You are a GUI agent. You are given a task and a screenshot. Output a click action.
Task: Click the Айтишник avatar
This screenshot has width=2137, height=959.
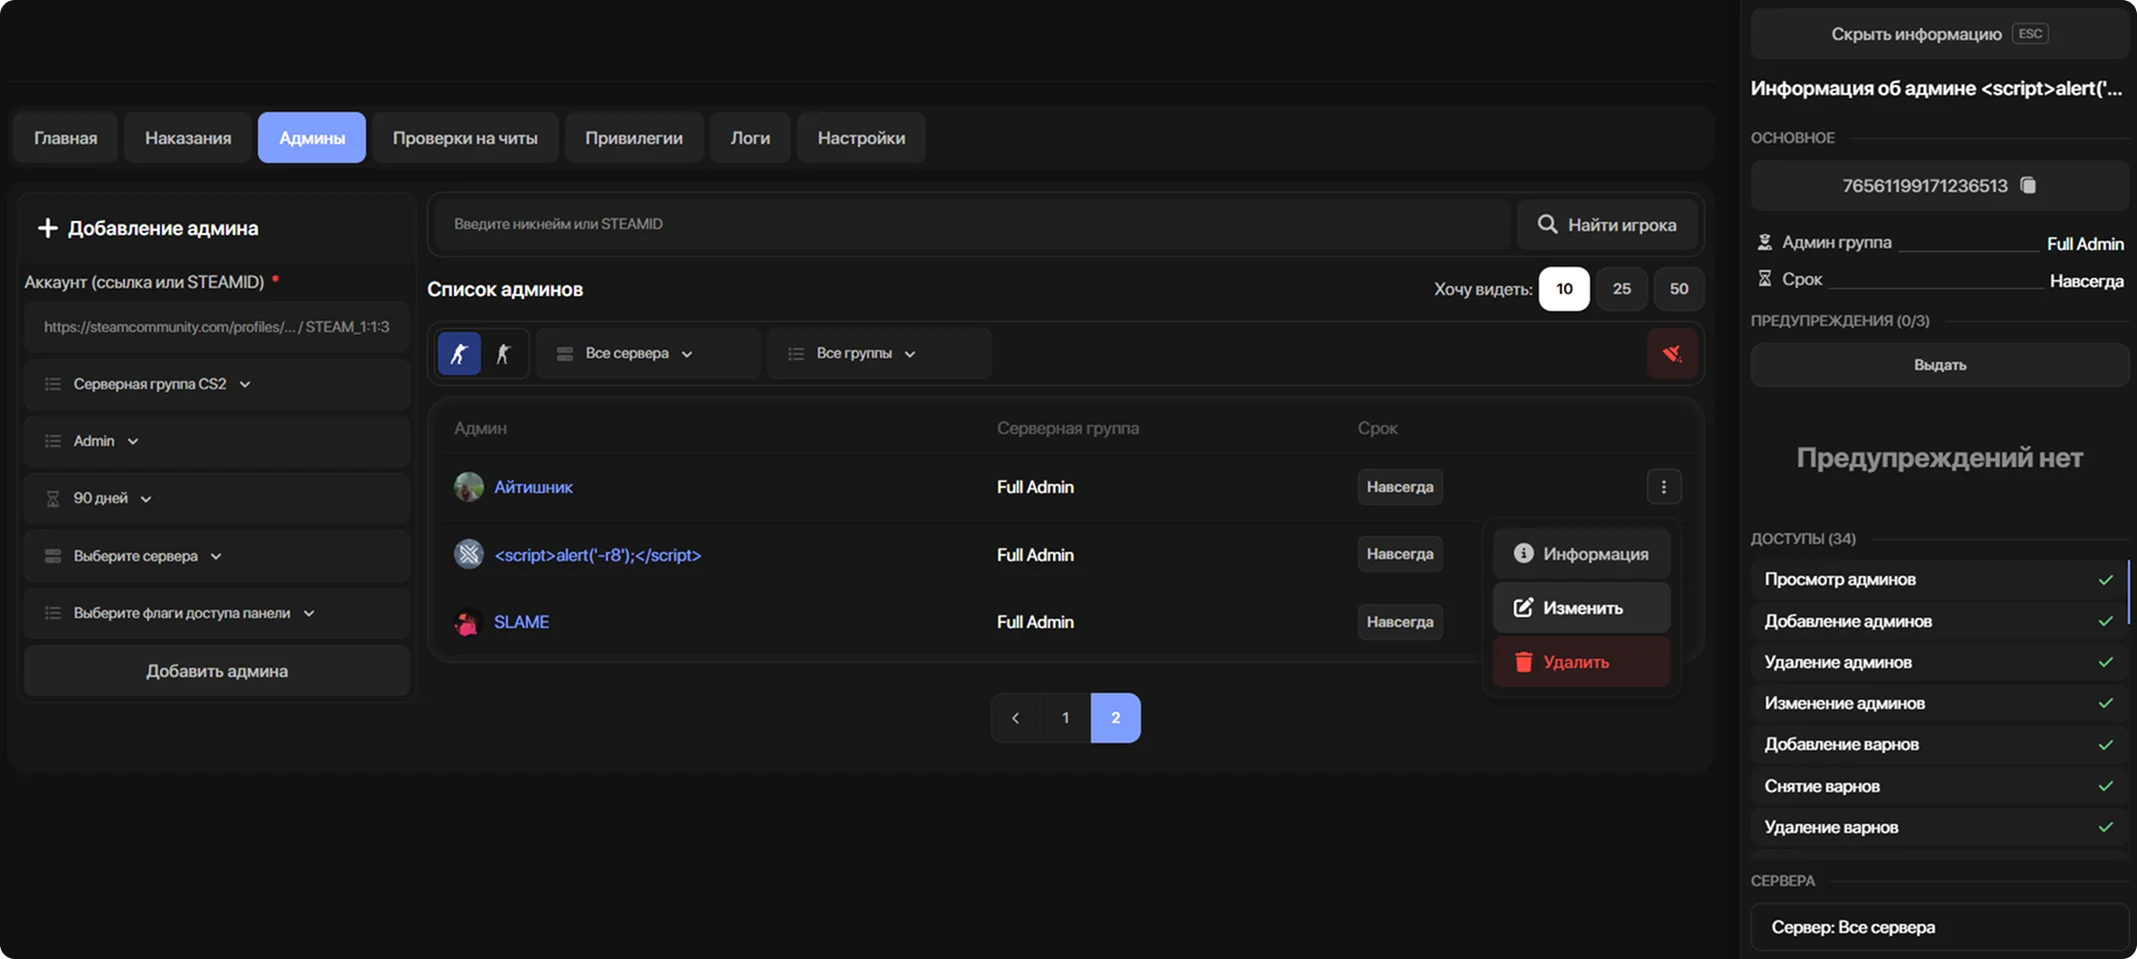click(468, 487)
